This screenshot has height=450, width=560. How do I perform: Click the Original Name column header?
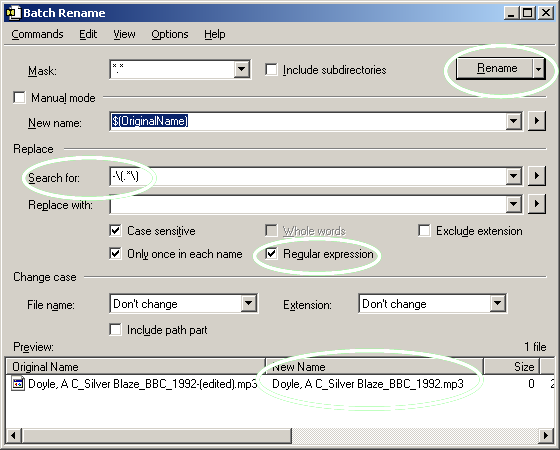(x=135, y=367)
